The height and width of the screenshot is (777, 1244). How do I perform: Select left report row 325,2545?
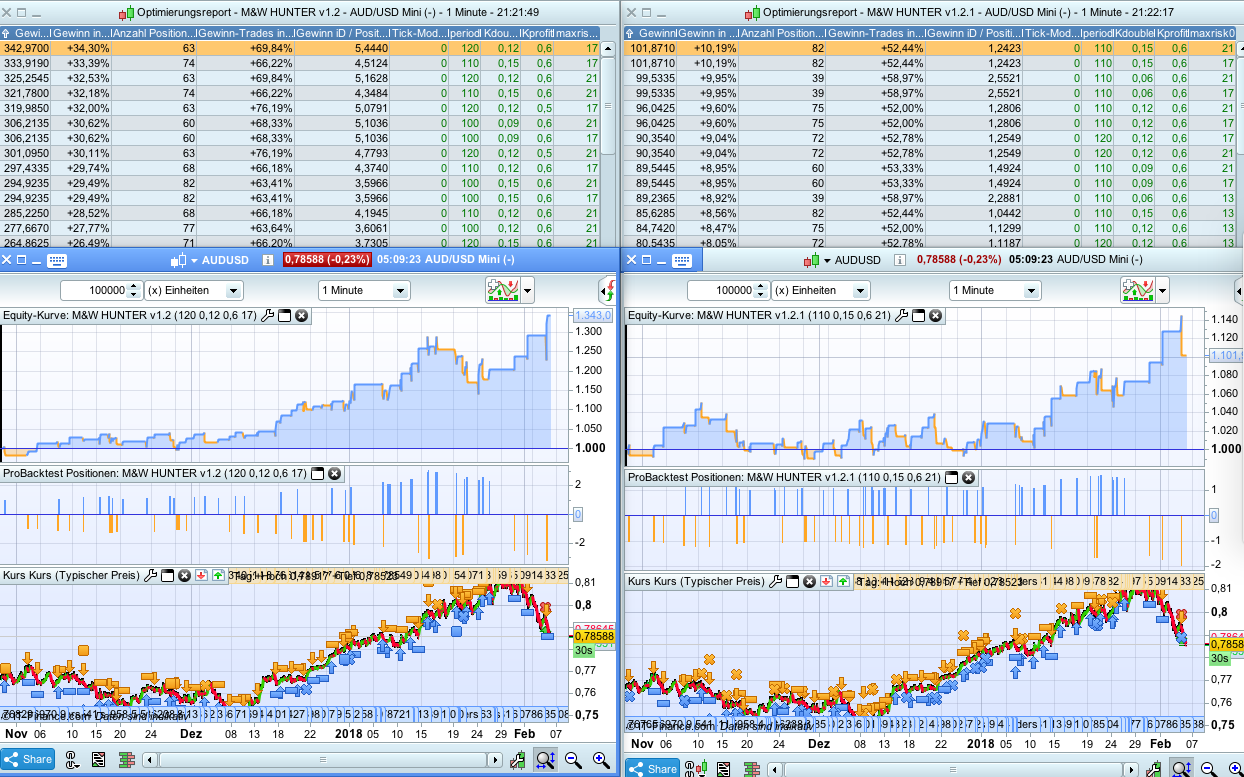[300, 76]
